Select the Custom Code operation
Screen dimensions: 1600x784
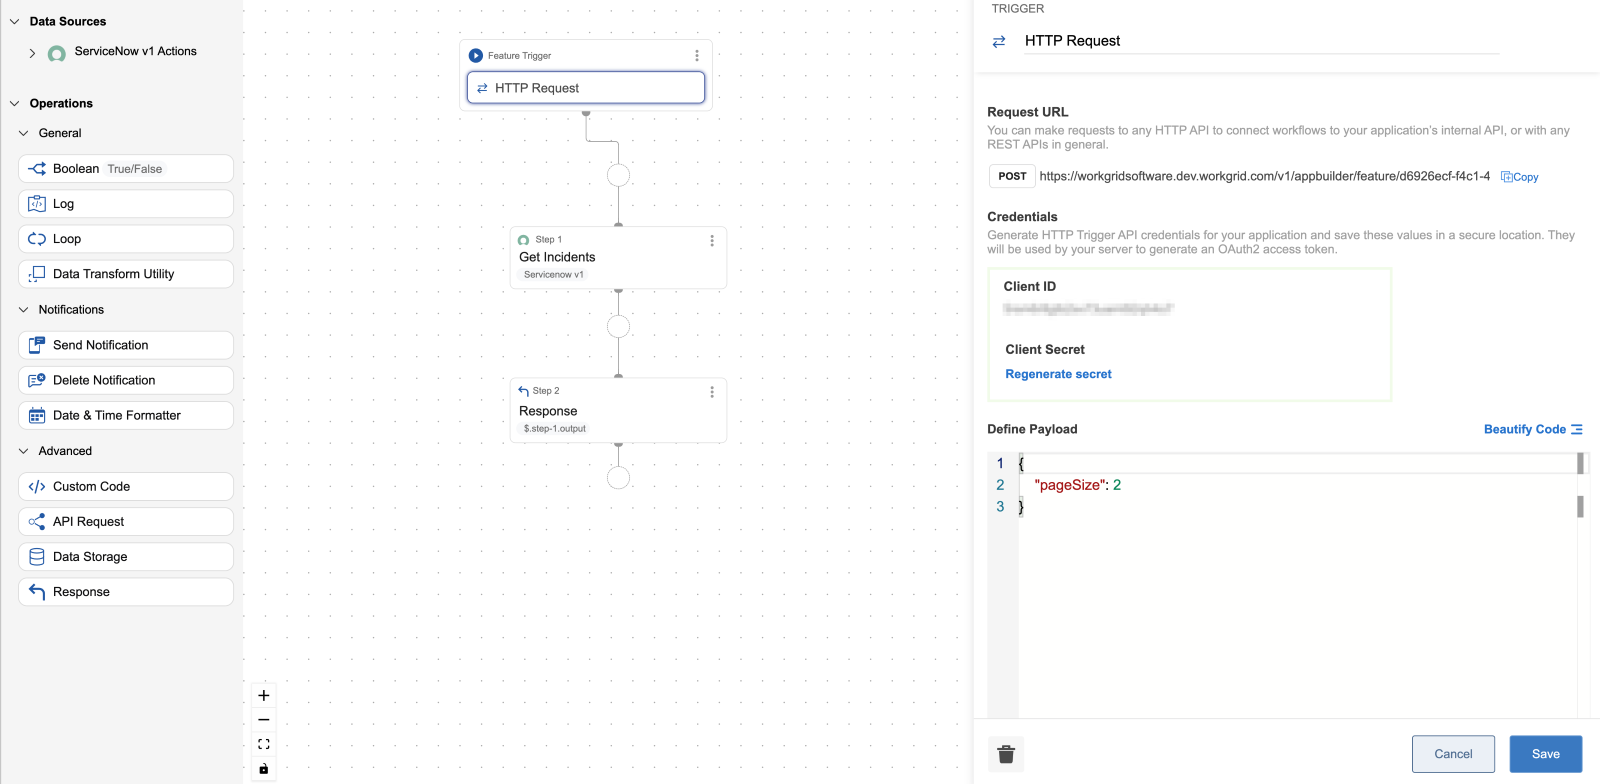(x=126, y=487)
